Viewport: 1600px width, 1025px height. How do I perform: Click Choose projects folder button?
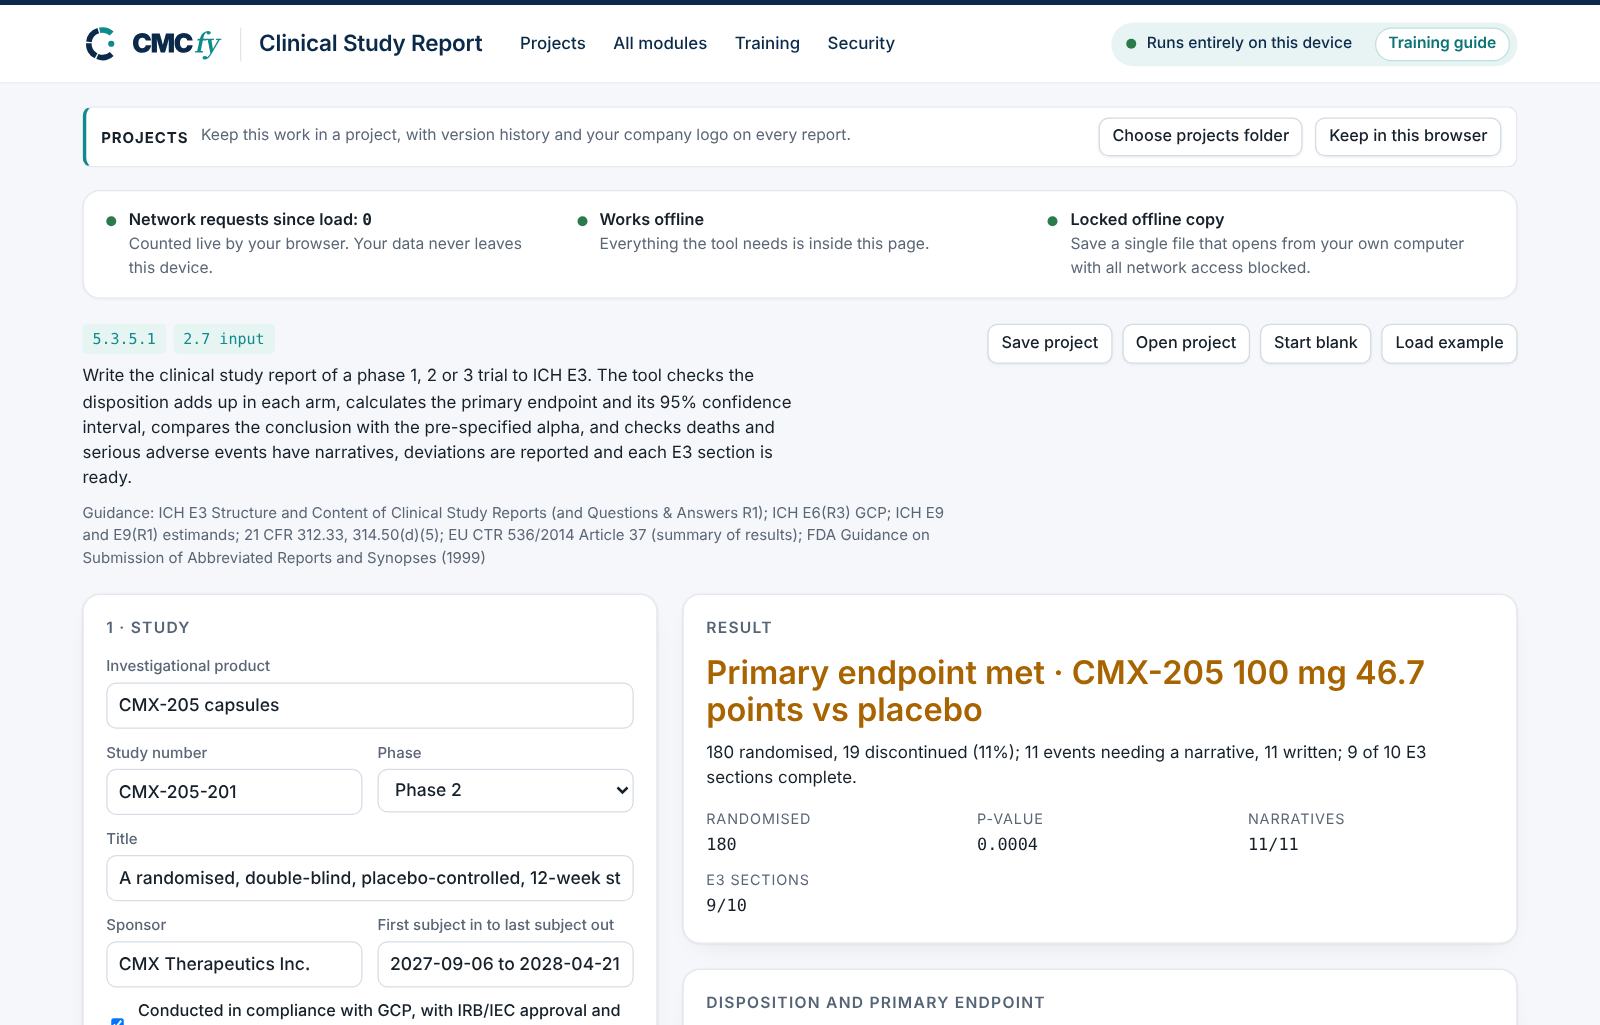click(1200, 136)
